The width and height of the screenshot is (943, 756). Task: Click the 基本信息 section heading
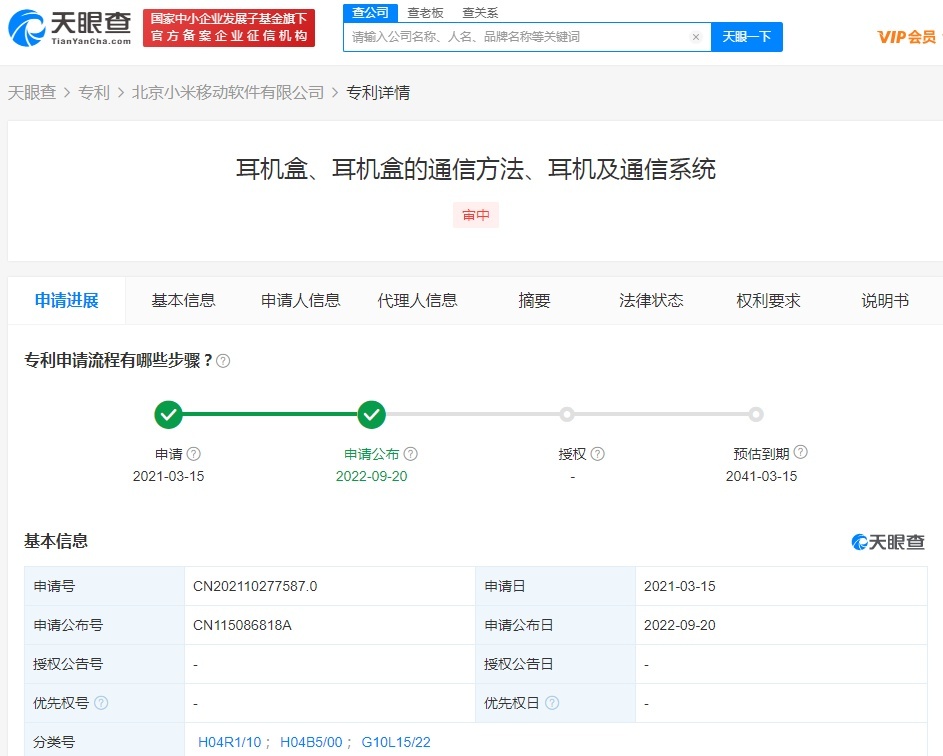pos(56,541)
